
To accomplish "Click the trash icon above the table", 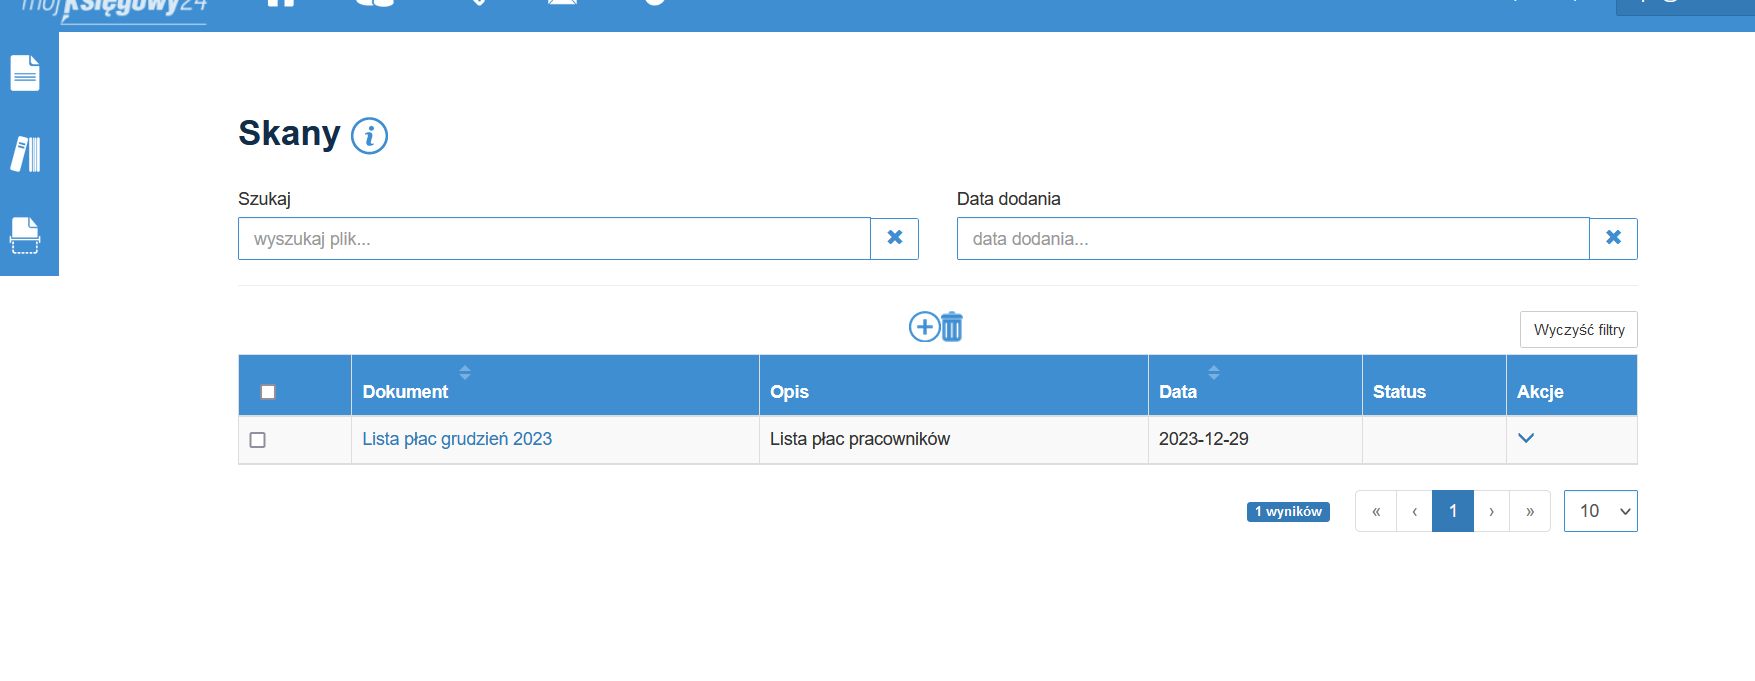I will point(952,327).
